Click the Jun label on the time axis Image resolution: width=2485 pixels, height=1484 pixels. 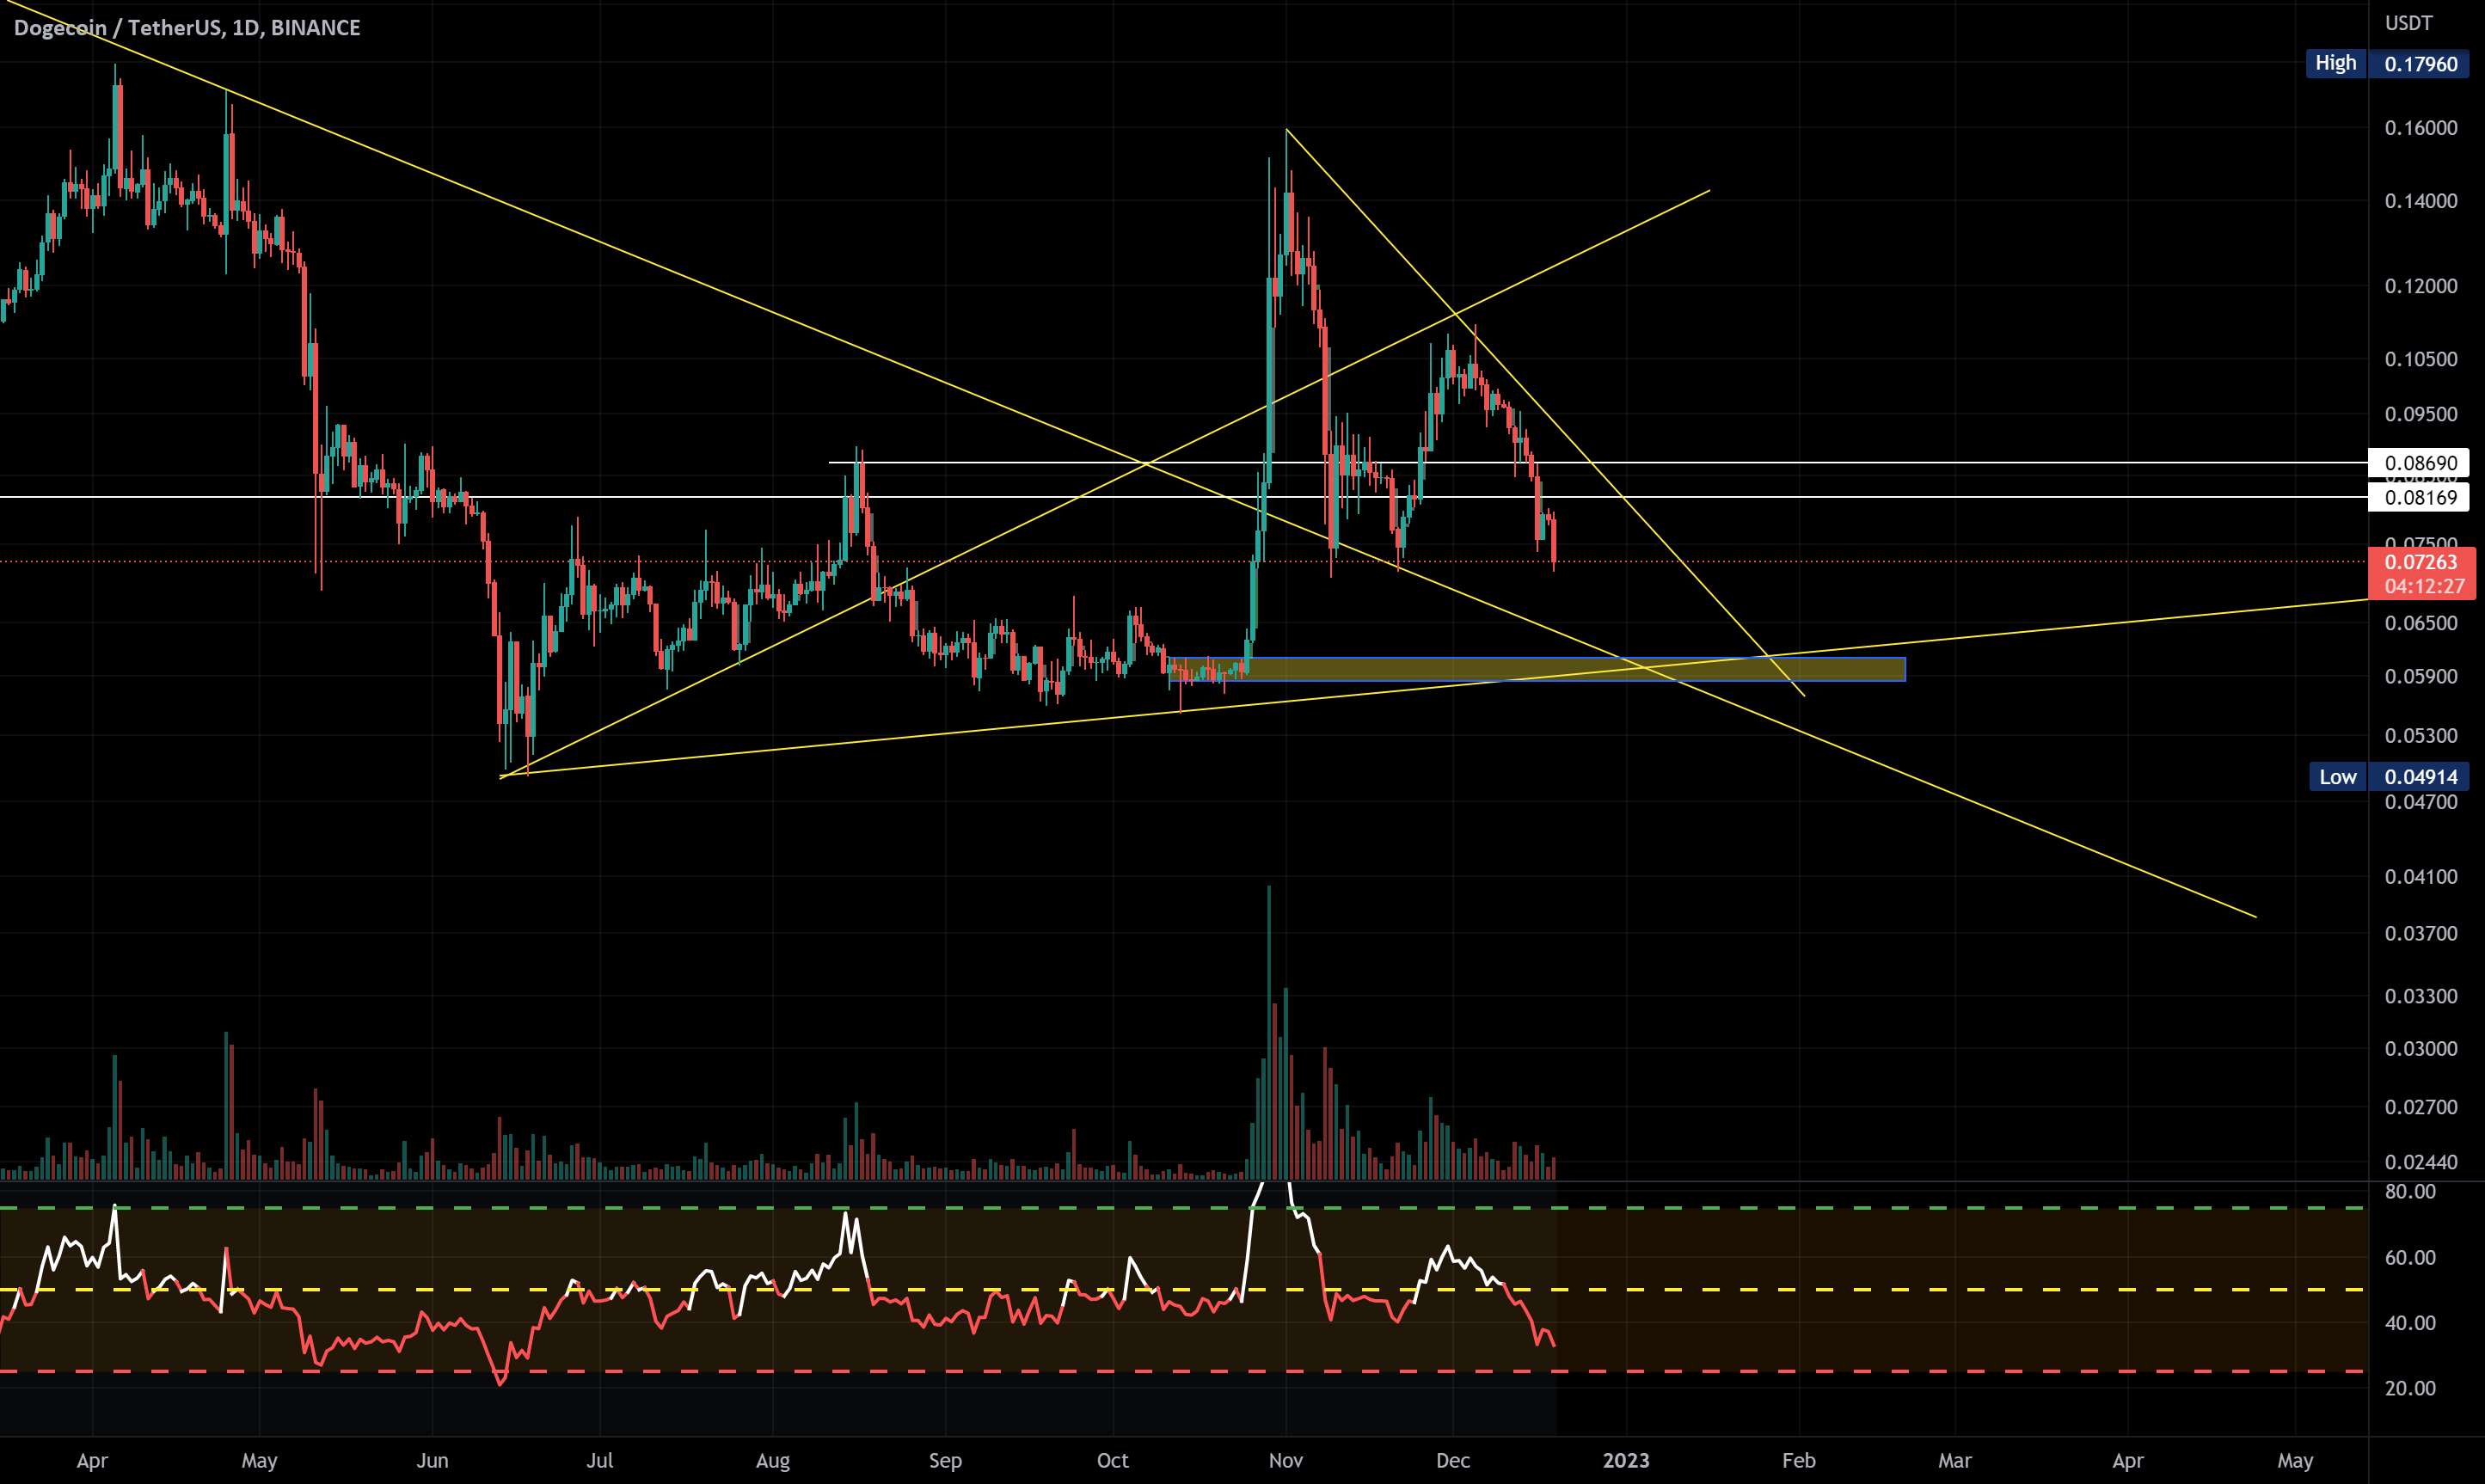[432, 1461]
